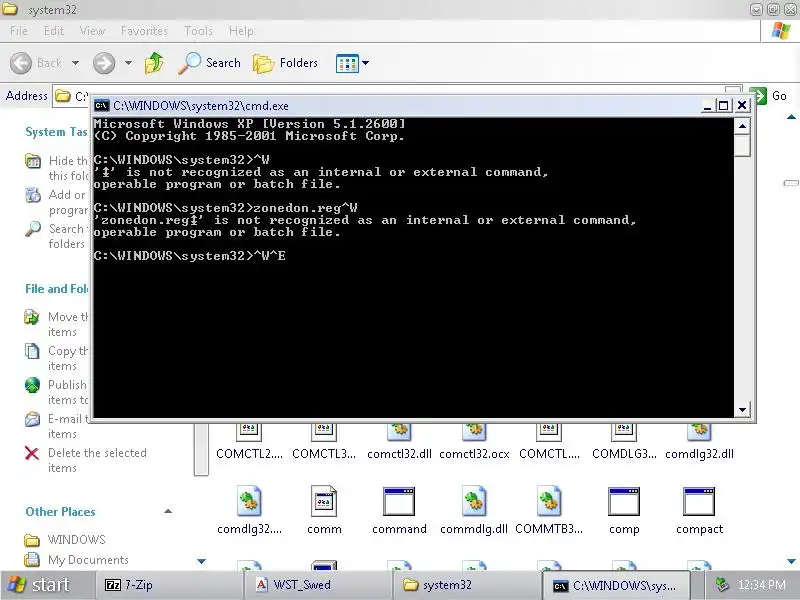The width and height of the screenshot is (800, 600).
Task: Click Hide this folder's contents icon
Action: [x=33, y=161]
